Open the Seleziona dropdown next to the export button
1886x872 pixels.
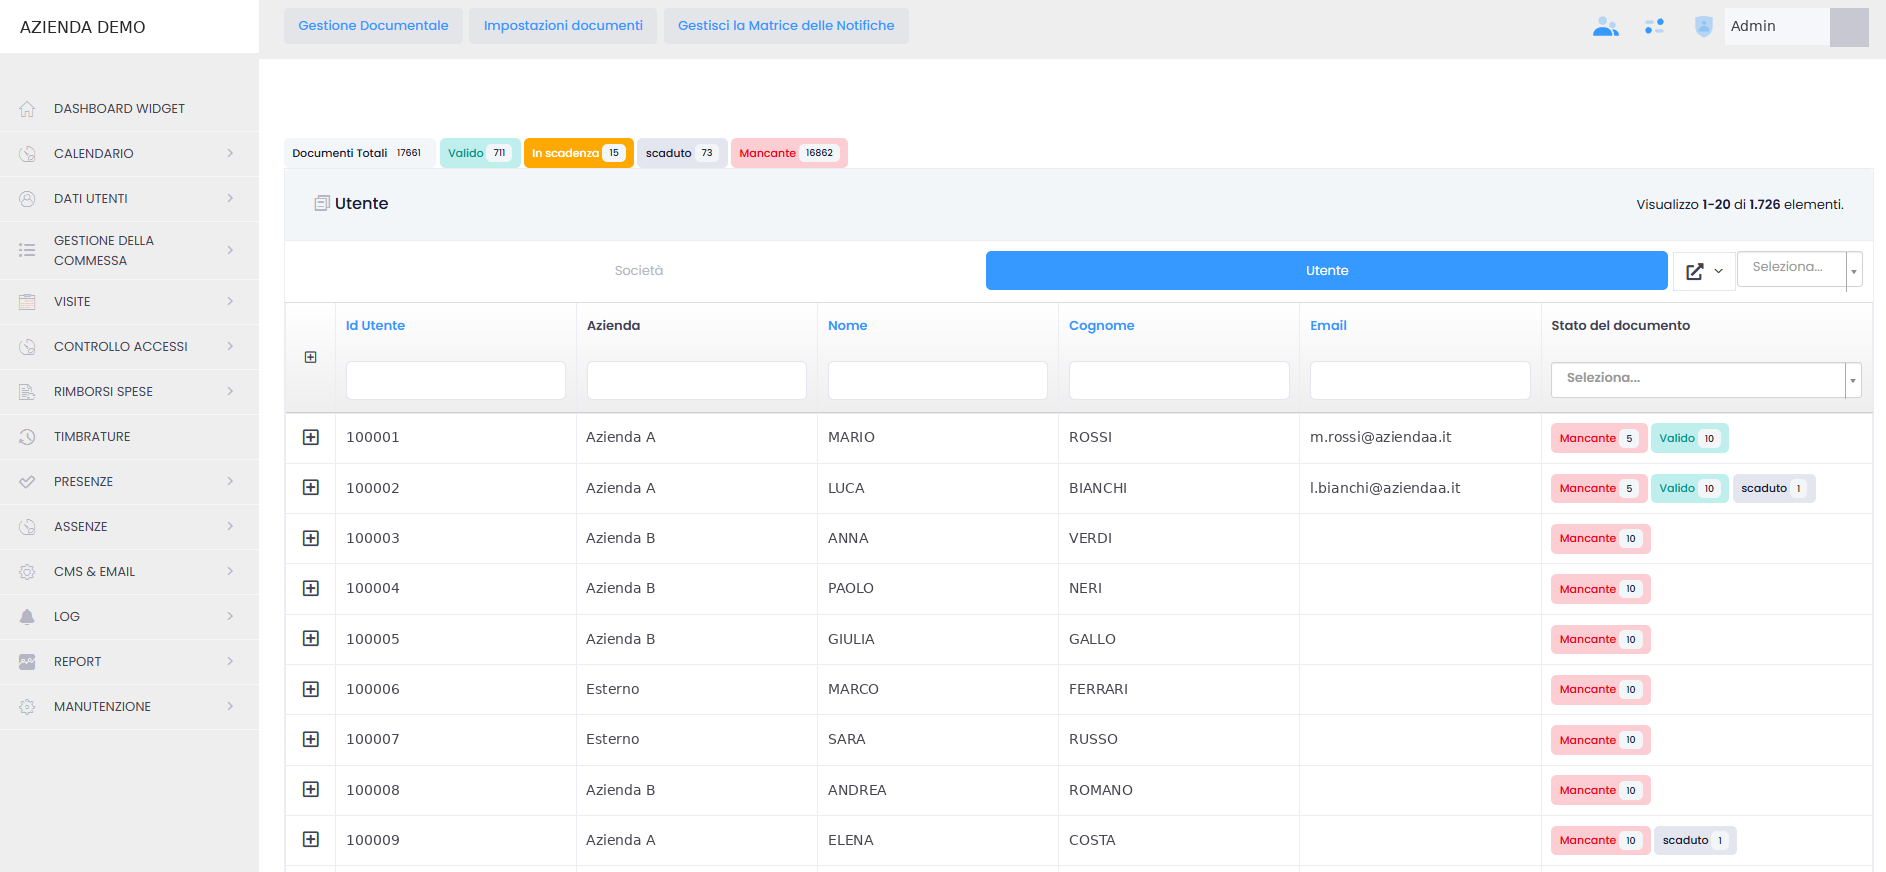(1799, 270)
